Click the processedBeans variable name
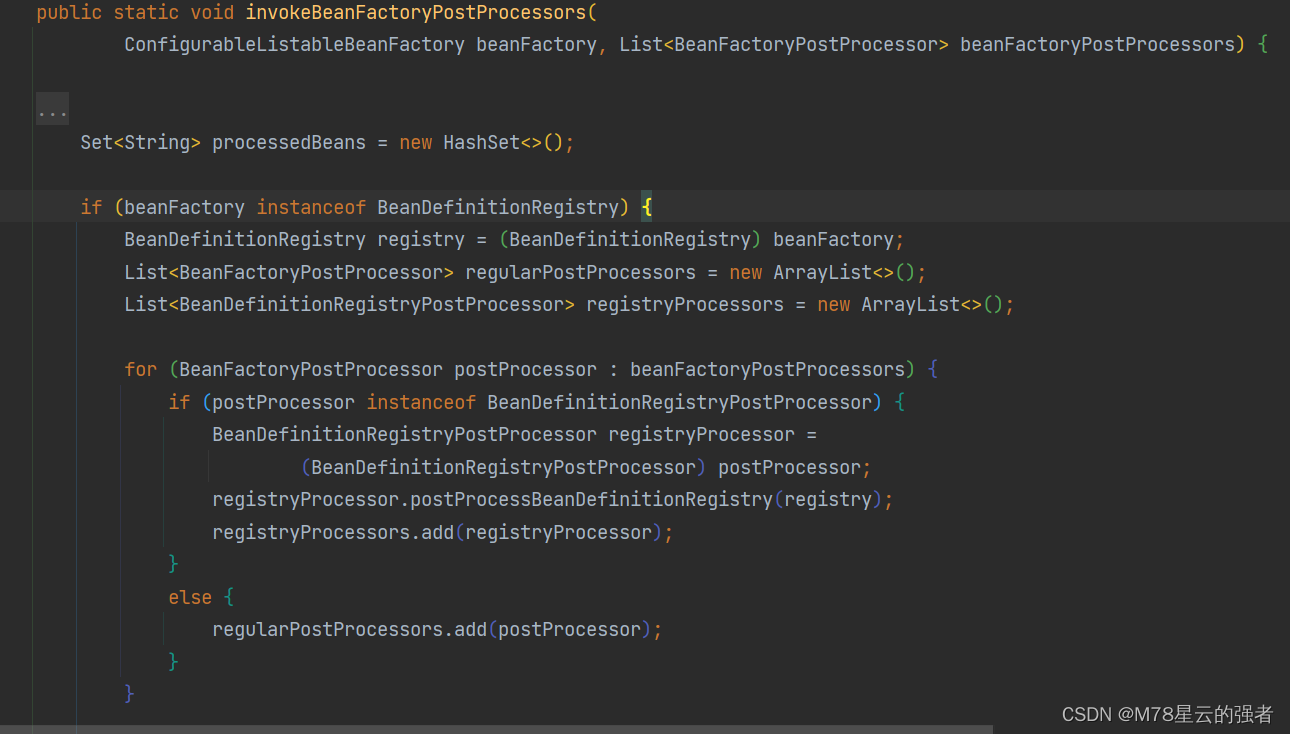 coord(289,143)
